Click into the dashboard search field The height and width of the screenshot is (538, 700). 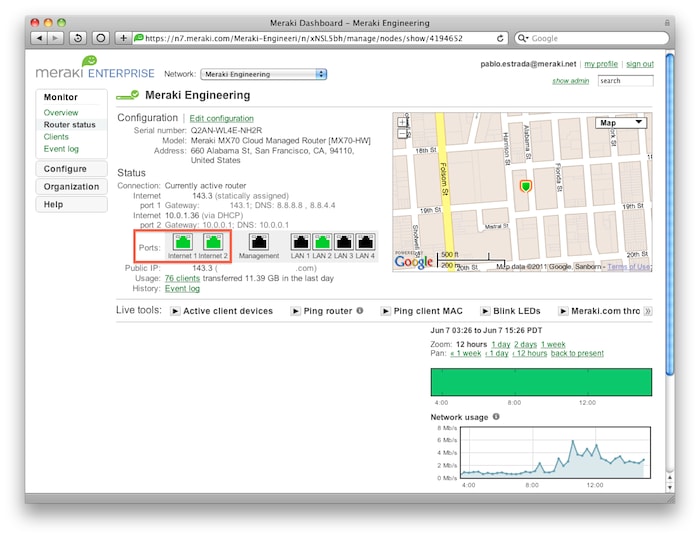[625, 81]
